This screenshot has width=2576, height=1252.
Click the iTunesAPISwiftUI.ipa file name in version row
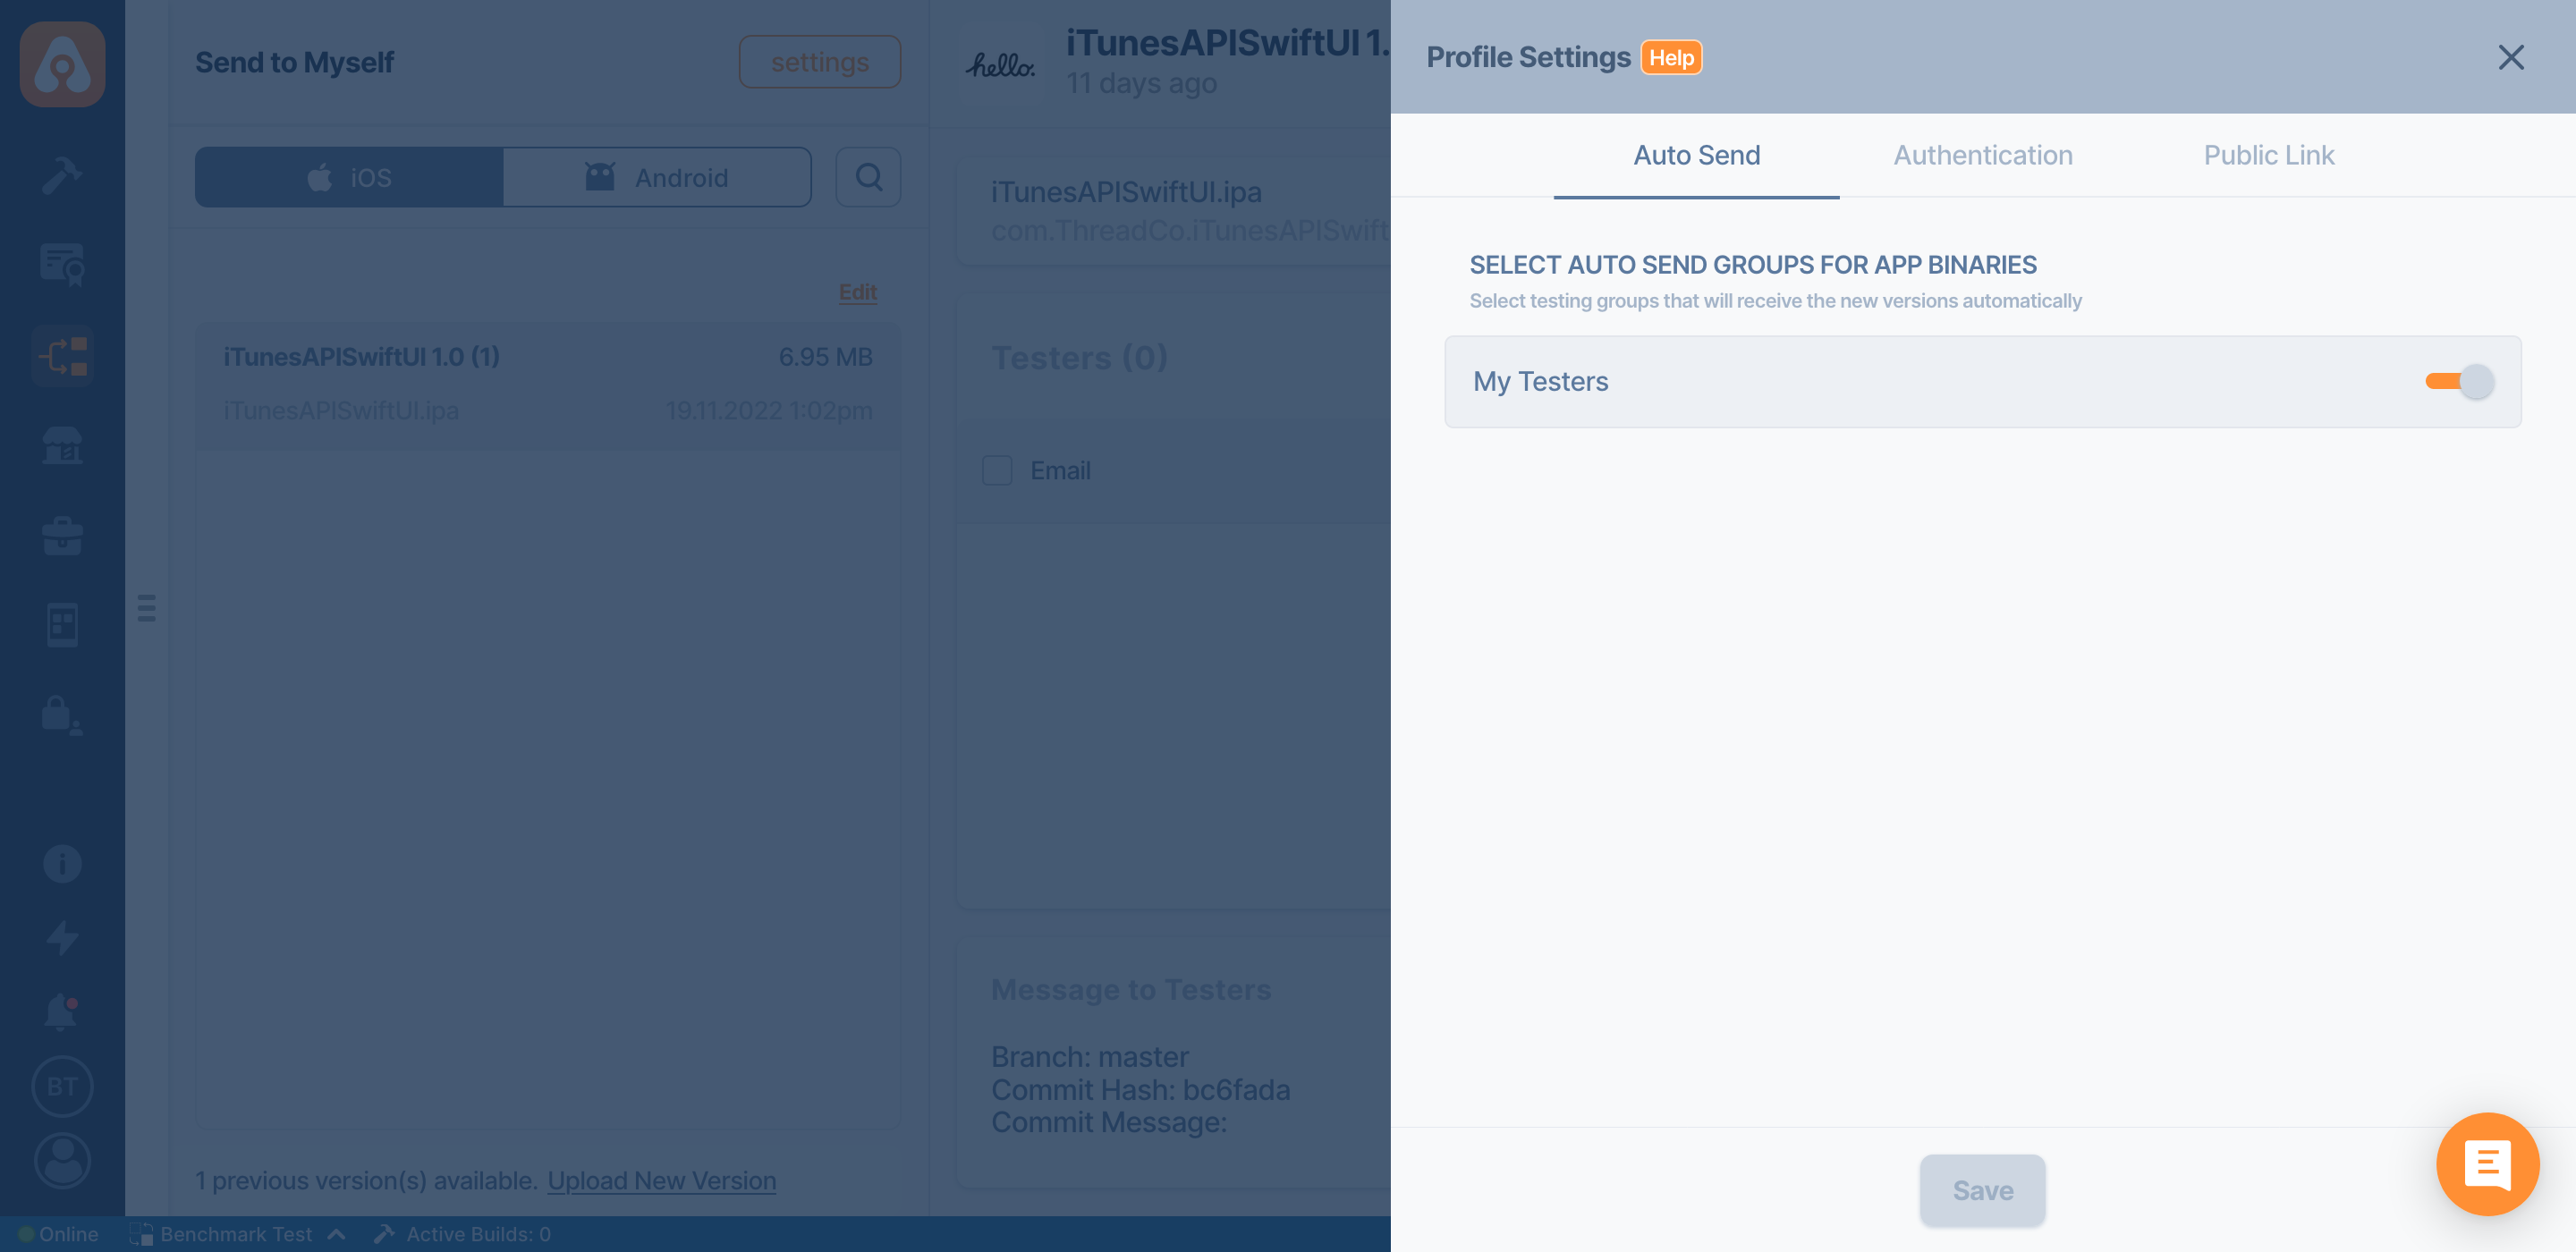[x=341, y=410]
